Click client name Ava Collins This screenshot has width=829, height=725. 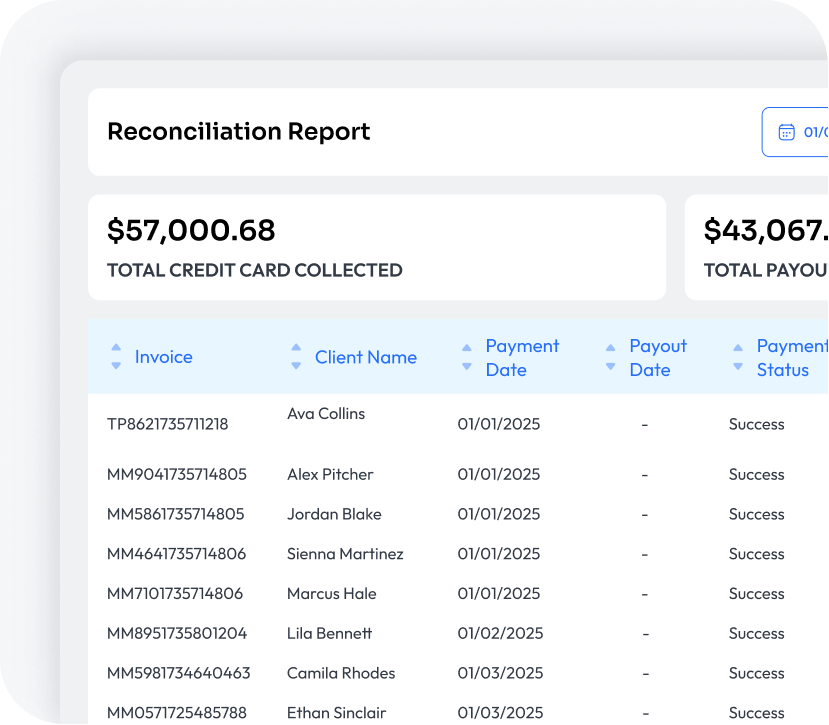pyautogui.click(x=326, y=413)
